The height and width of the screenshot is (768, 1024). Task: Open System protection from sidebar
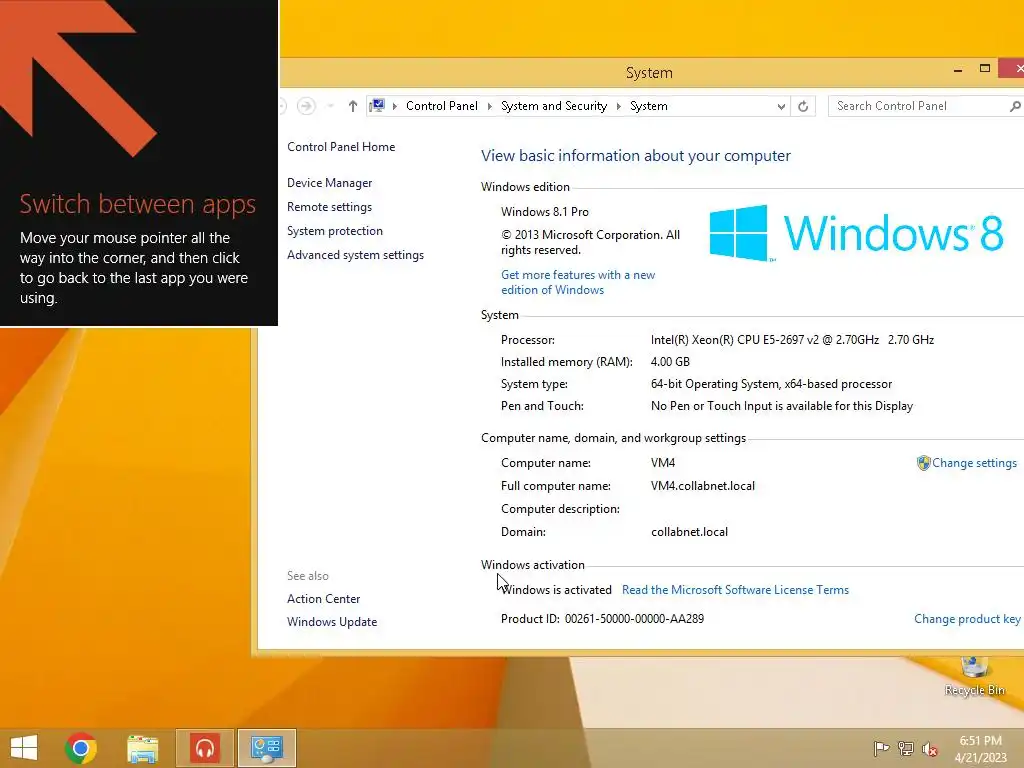(x=334, y=231)
